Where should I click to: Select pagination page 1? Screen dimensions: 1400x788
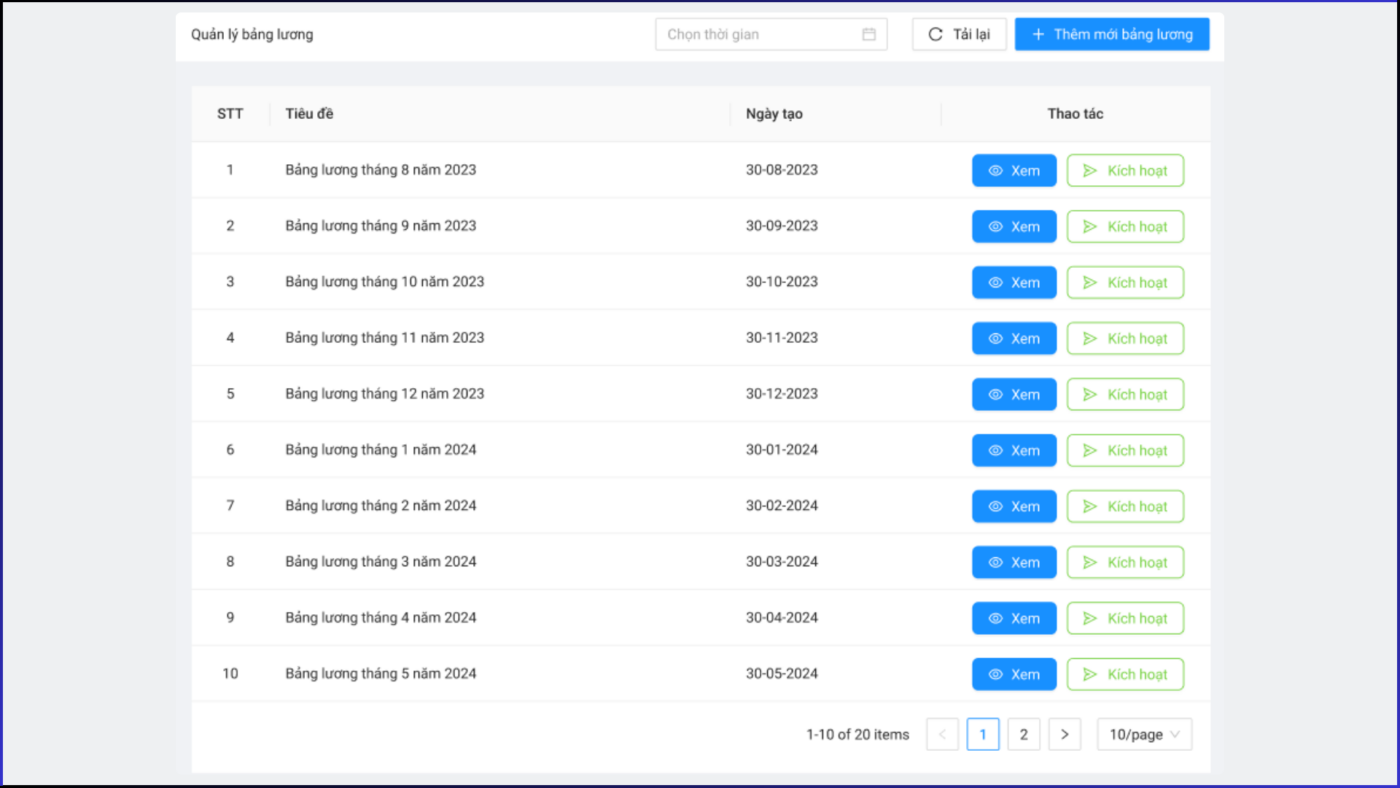(x=983, y=734)
